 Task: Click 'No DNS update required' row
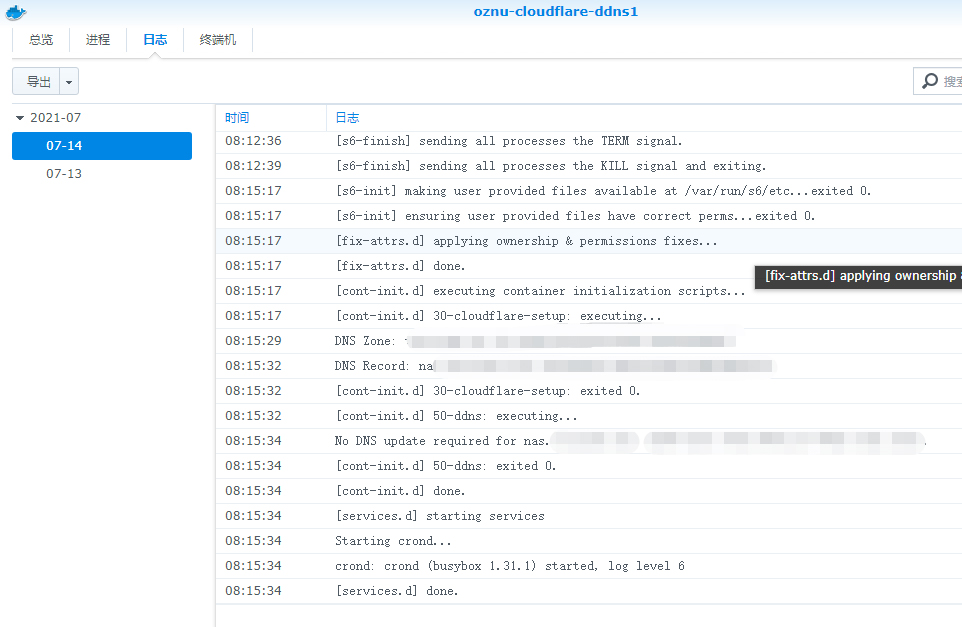tap(589, 441)
